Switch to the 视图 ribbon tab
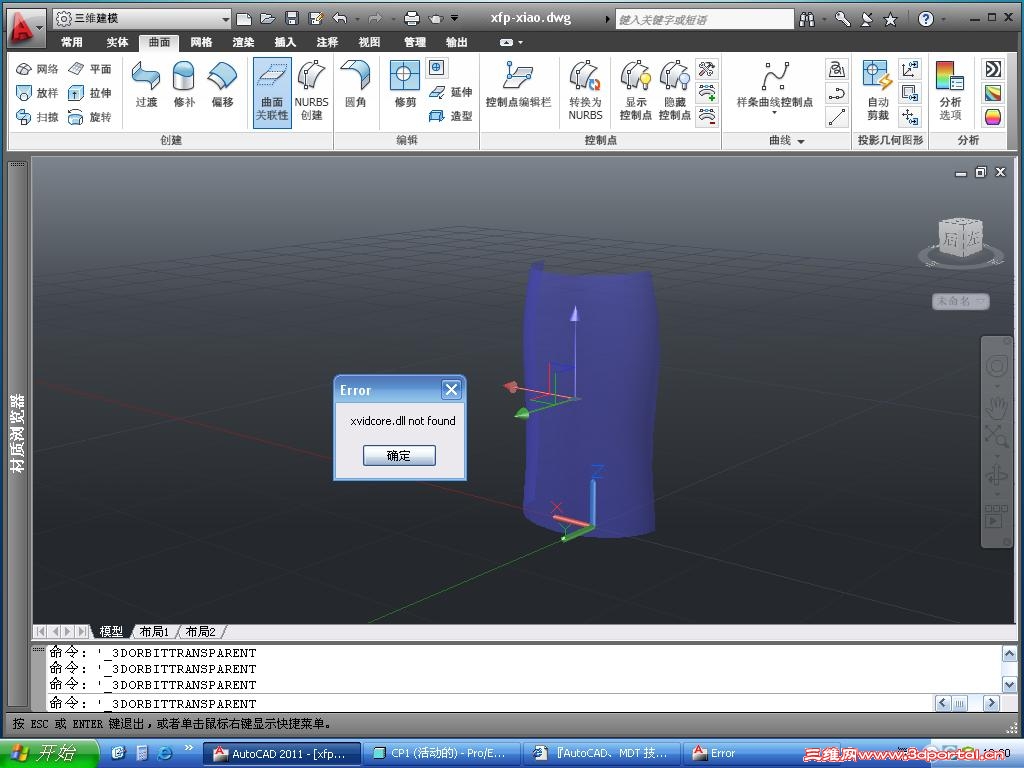The height and width of the screenshot is (768, 1024). pyautogui.click(x=369, y=42)
